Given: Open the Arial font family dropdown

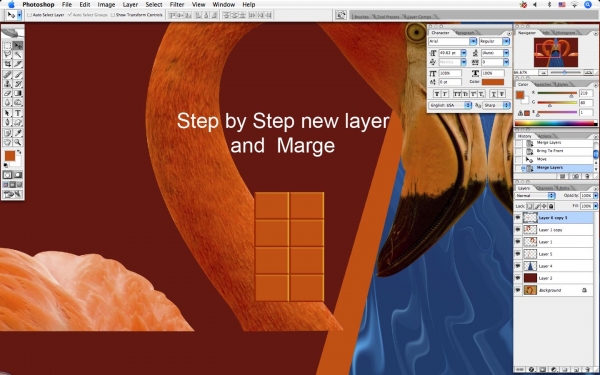Looking at the screenshot, I should (x=473, y=41).
